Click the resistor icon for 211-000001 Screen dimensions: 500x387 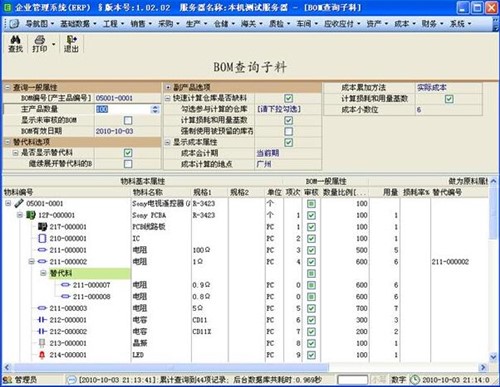click(42, 250)
